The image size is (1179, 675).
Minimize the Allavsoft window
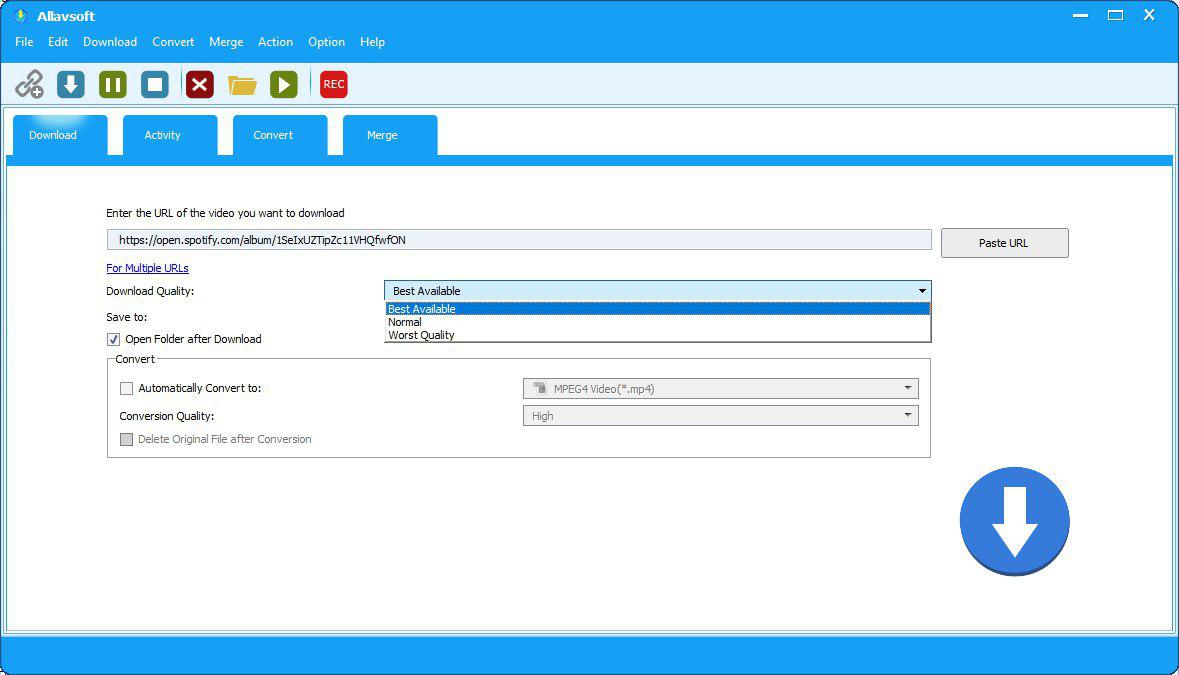click(x=1080, y=16)
